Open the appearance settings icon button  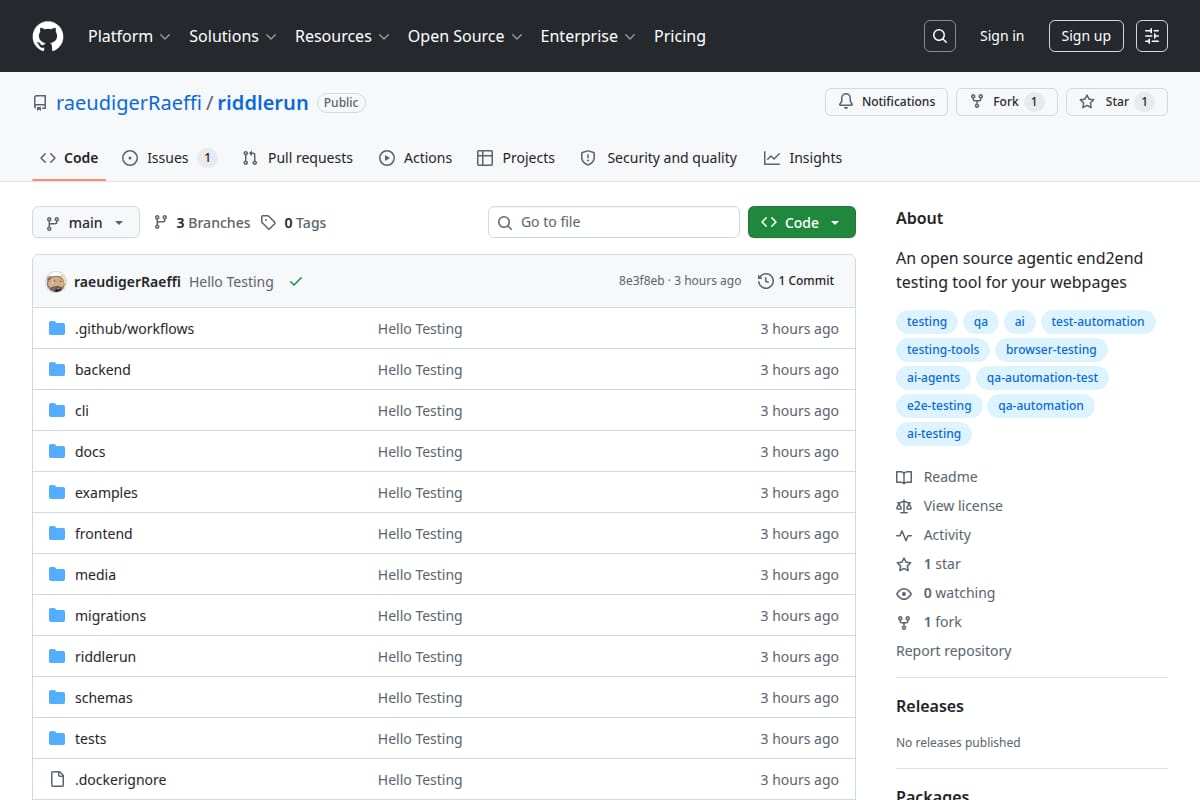1152,36
